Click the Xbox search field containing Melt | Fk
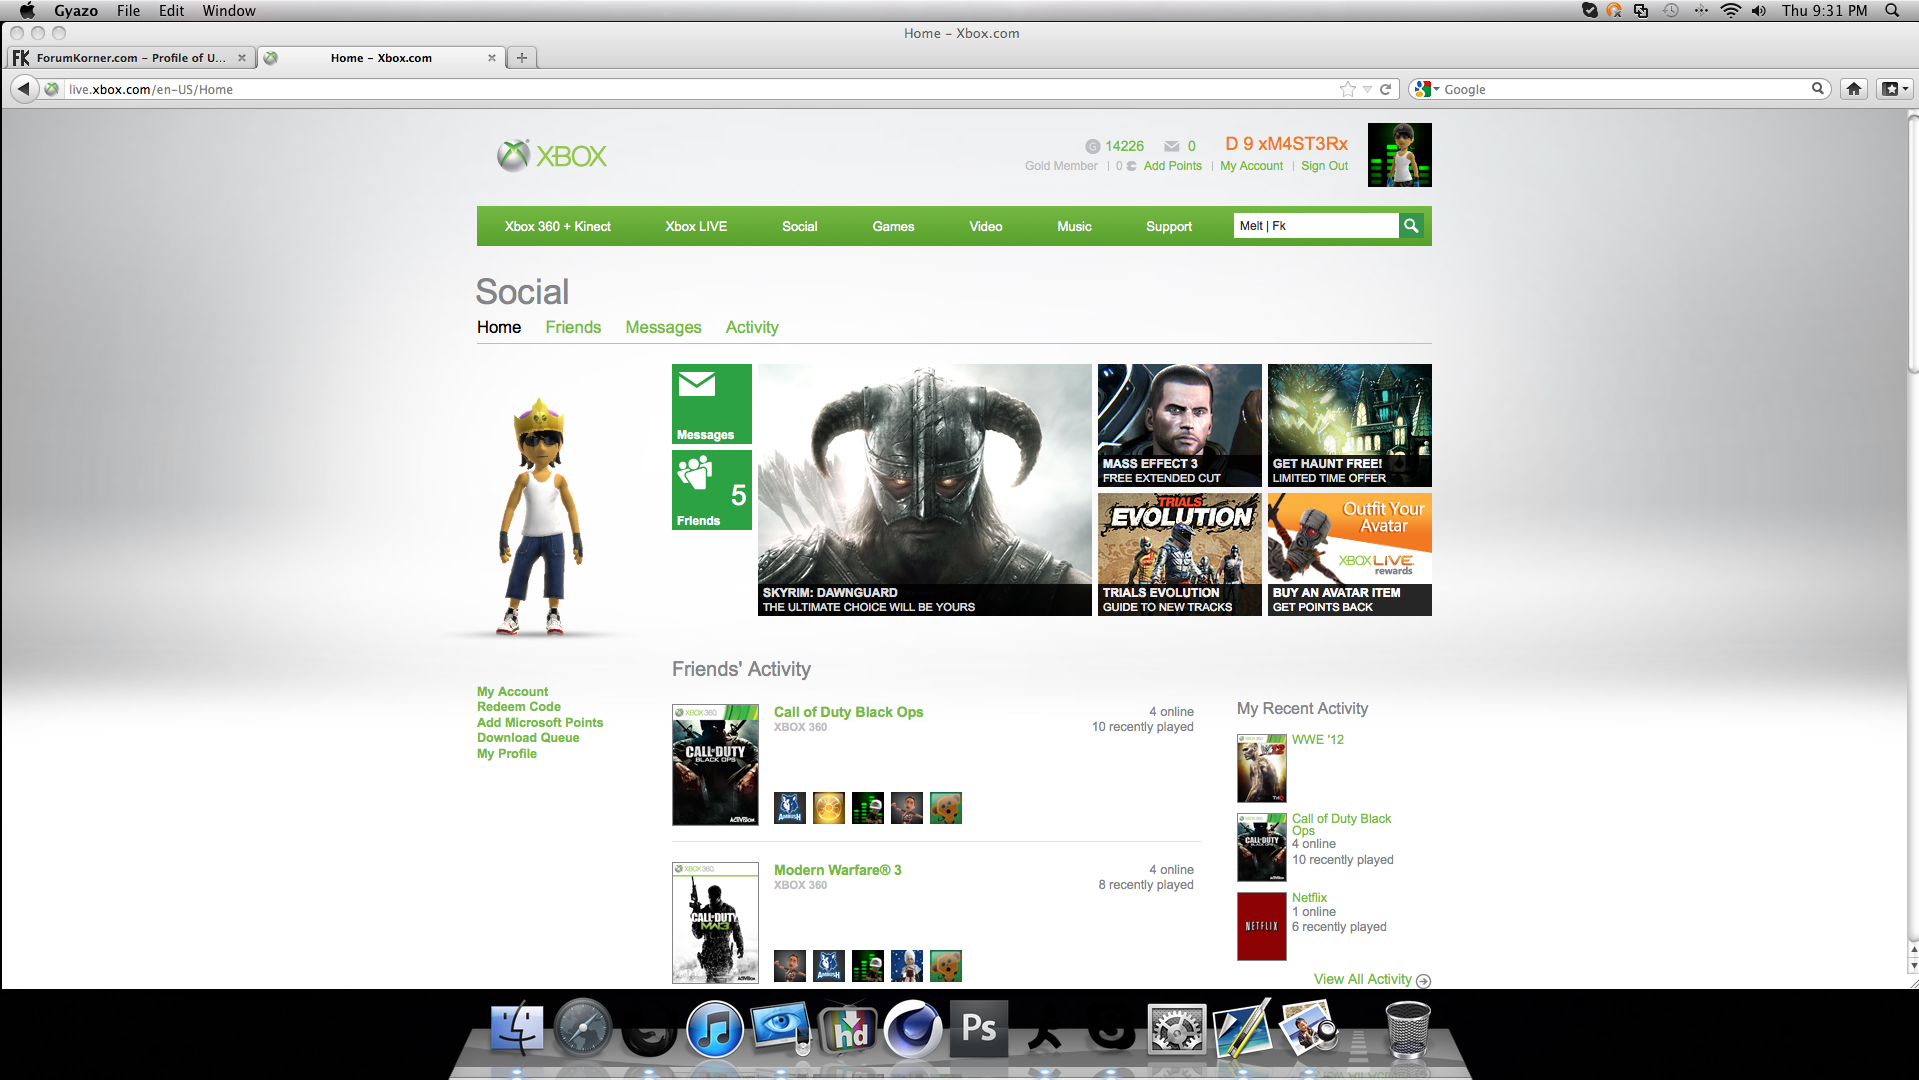 (1316, 226)
